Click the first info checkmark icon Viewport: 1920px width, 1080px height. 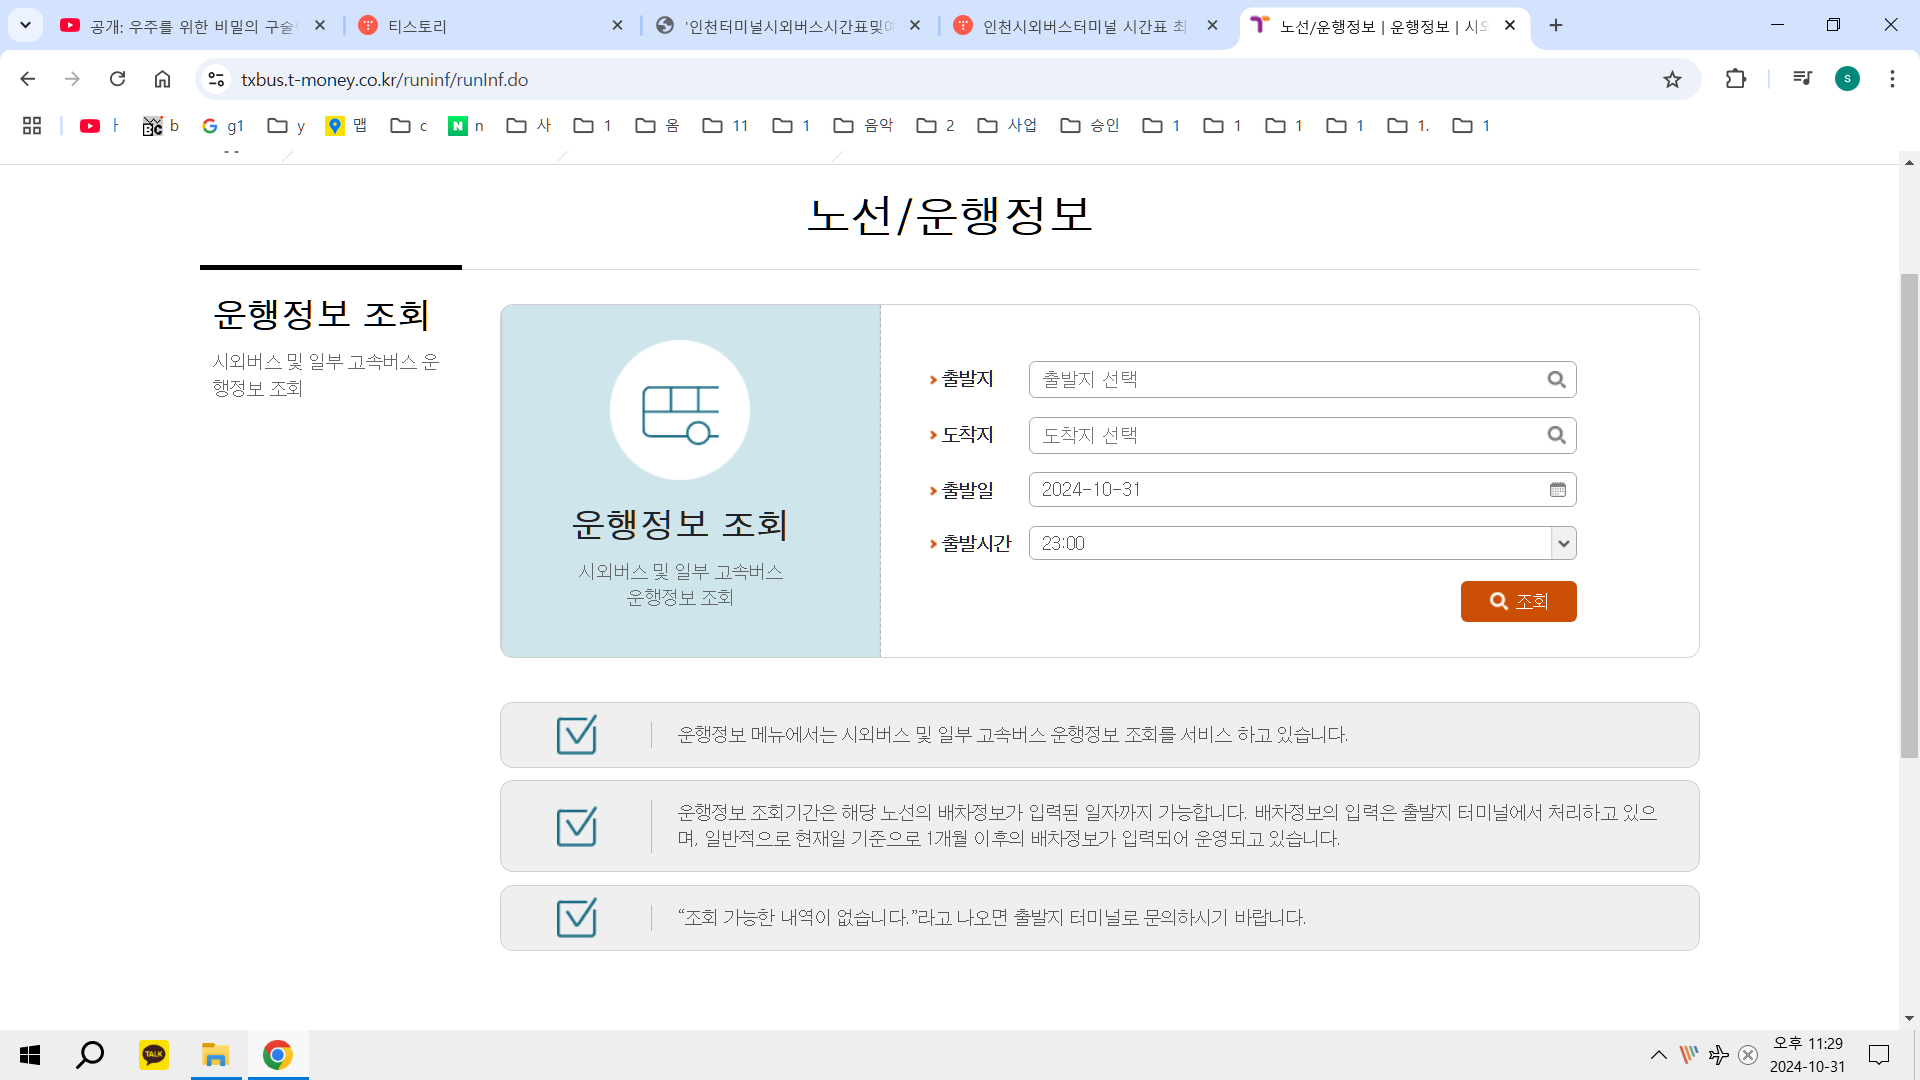tap(577, 735)
